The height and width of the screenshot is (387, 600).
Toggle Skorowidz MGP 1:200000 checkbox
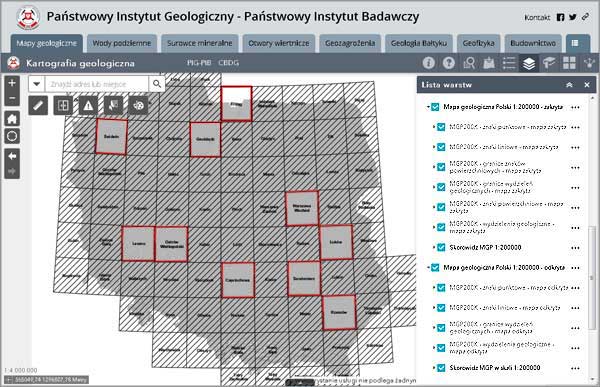pyautogui.click(x=441, y=247)
